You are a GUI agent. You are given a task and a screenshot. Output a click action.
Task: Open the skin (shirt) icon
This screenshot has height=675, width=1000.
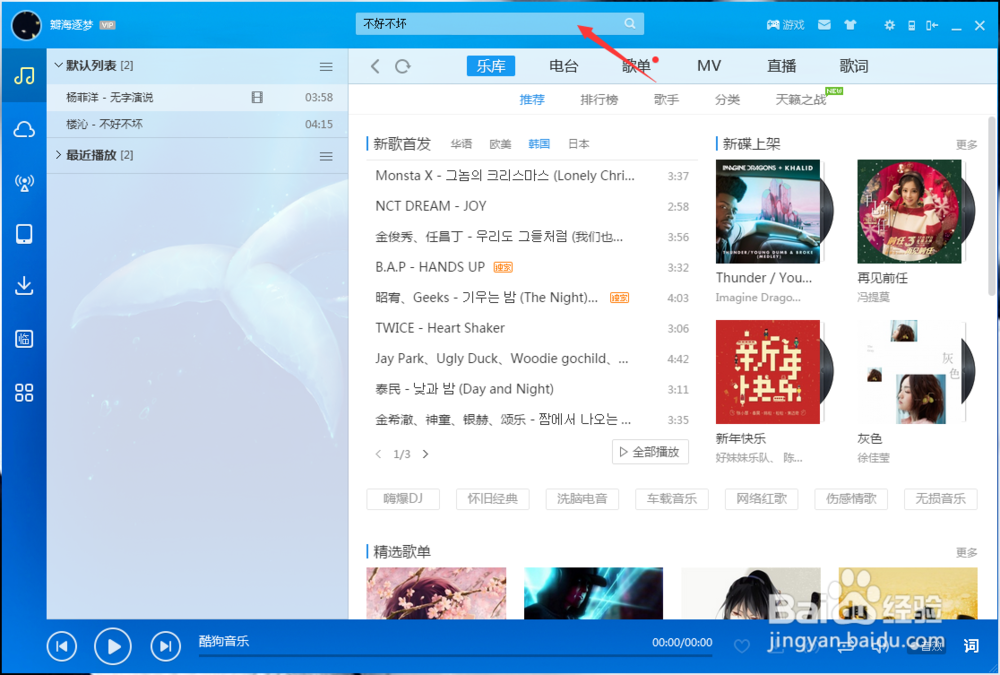point(850,25)
